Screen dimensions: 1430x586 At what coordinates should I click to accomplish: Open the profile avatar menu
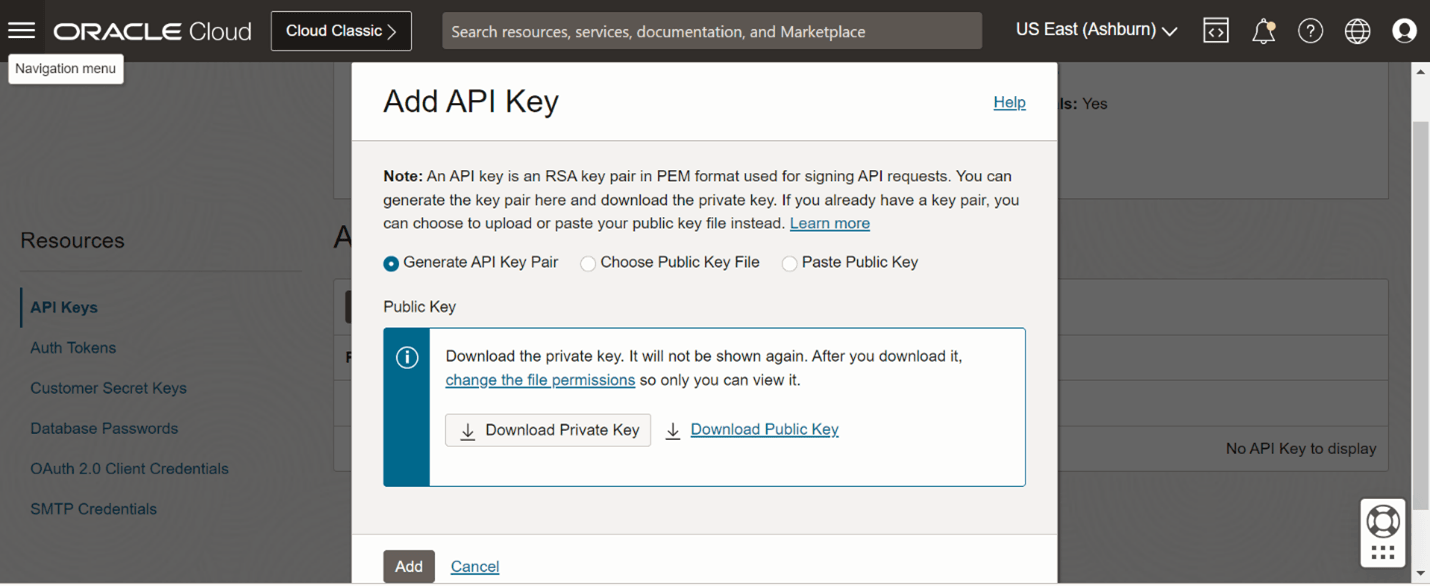pyautogui.click(x=1404, y=30)
